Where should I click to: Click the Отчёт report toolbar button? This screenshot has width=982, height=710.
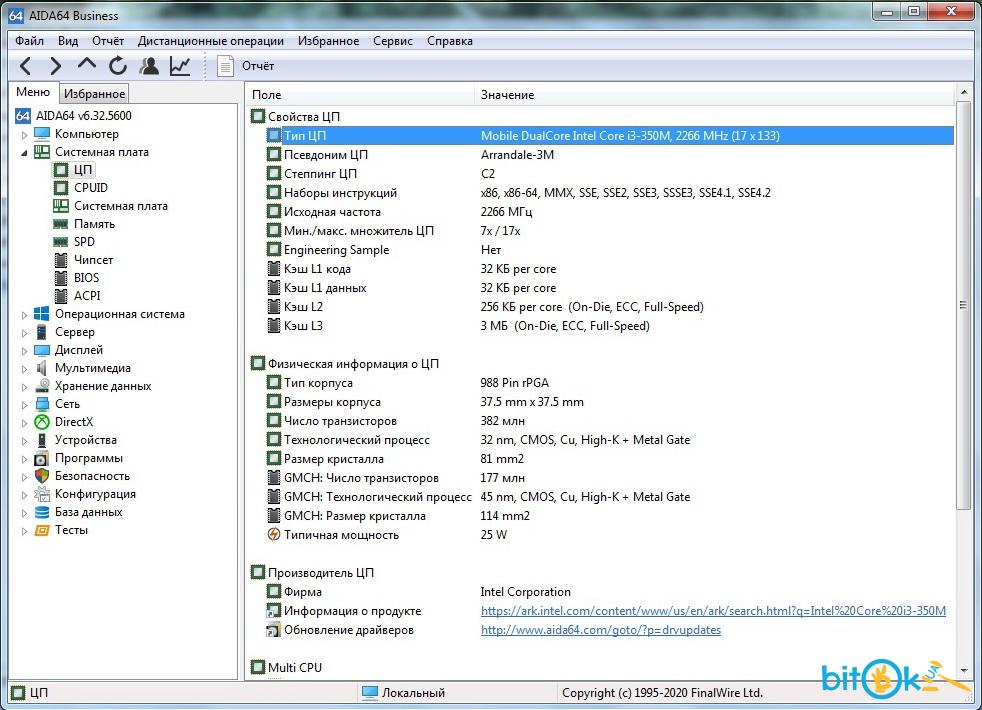tap(246, 66)
